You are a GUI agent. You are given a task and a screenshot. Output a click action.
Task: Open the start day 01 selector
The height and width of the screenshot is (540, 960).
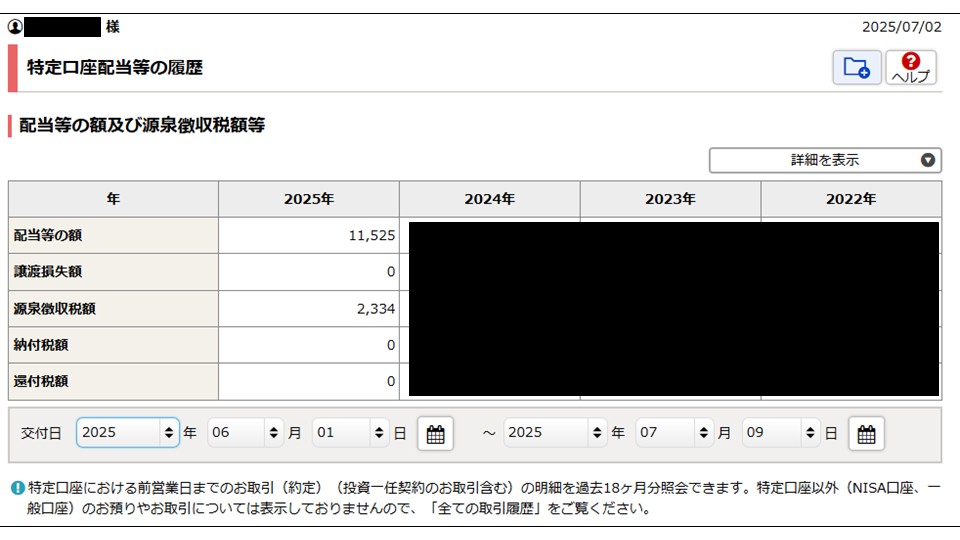[x=350, y=432]
